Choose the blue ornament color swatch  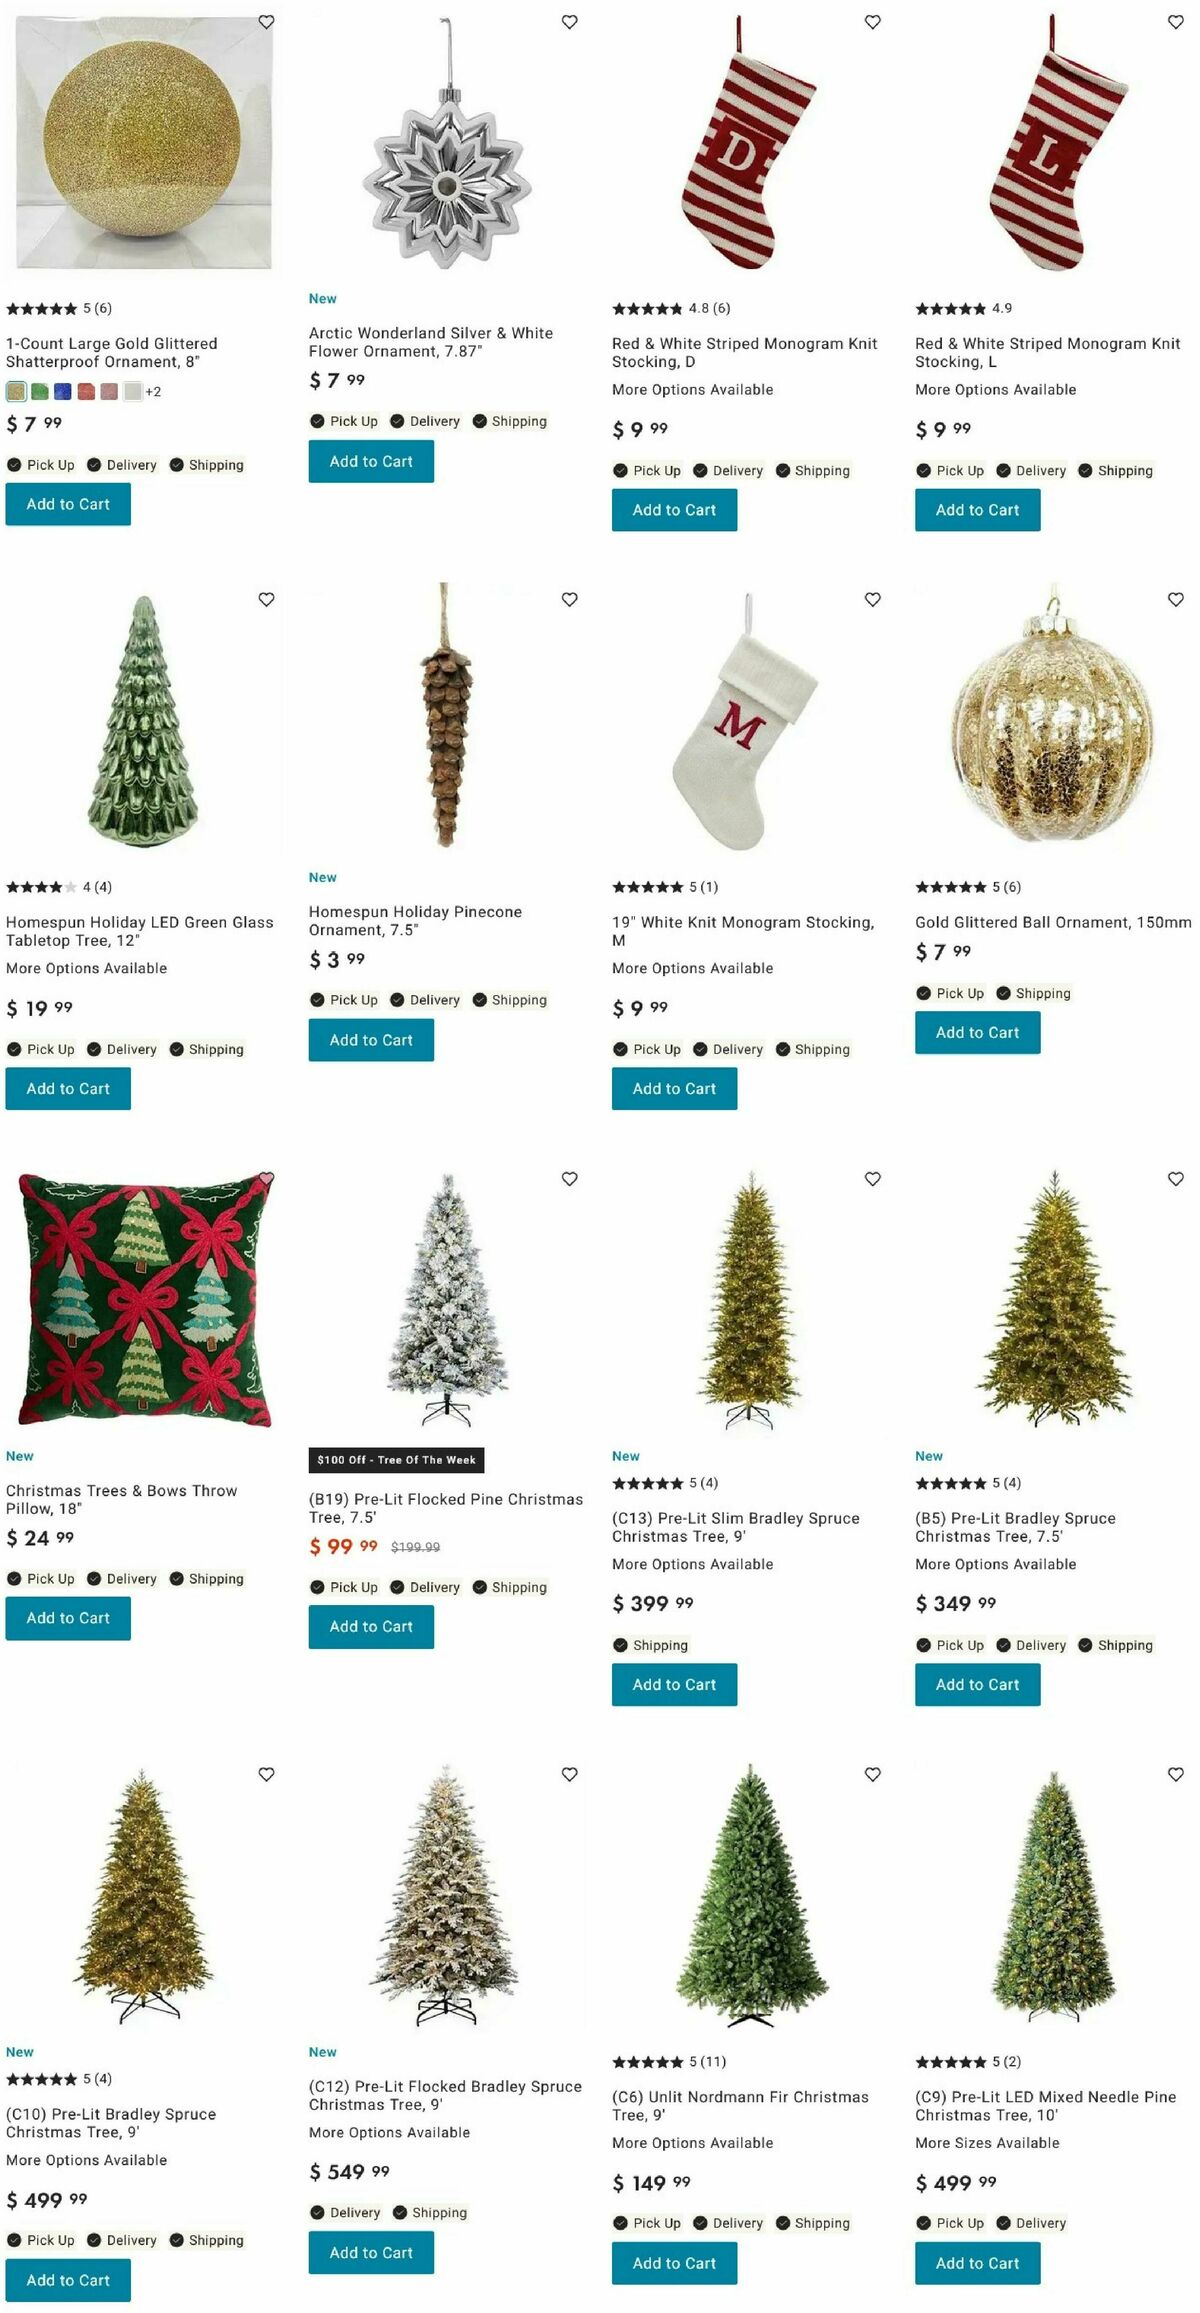pyautogui.click(x=63, y=391)
